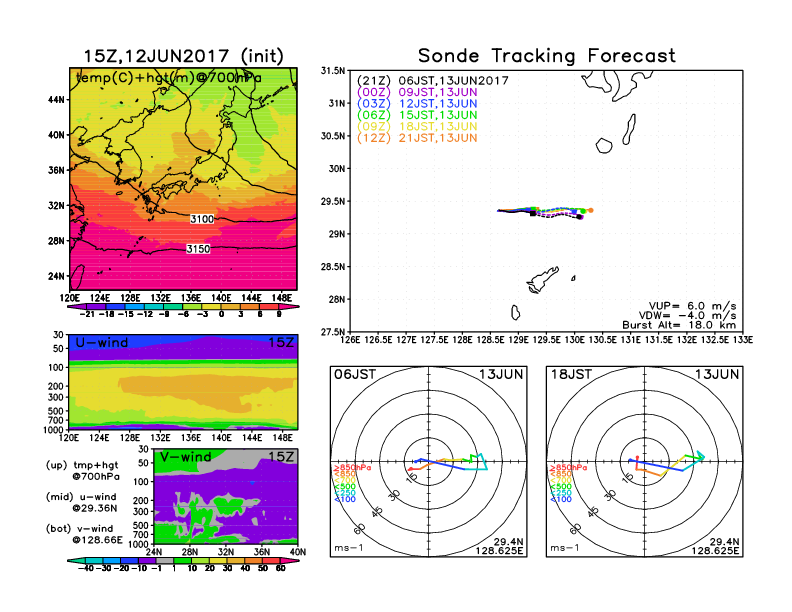Click the "1000" pressure tick of the U-wind panel
Viewport: 792px width, 612px height.
pyautogui.click(x=54, y=430)
